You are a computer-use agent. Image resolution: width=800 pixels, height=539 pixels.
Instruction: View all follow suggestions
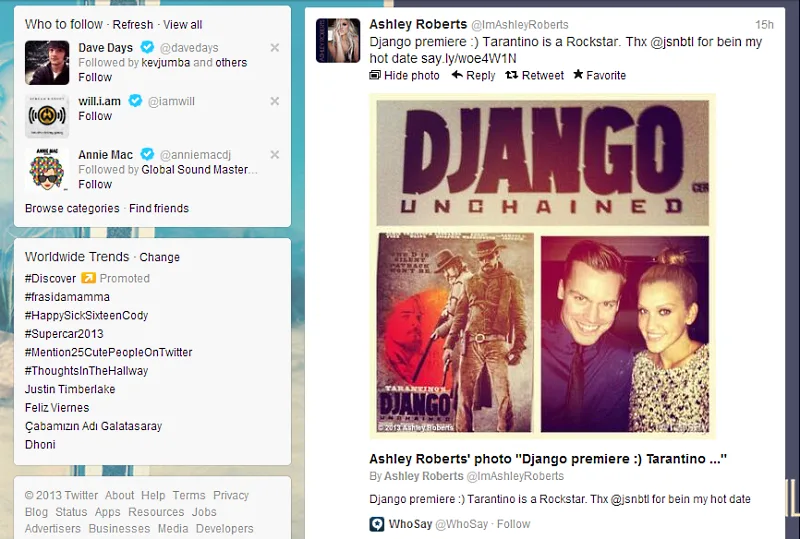(x=182, y=24)
